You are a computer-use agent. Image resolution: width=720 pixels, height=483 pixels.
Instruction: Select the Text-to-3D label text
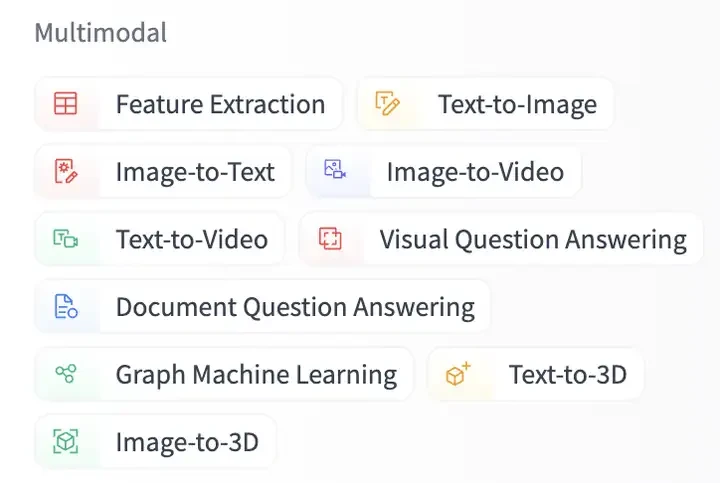click(568, 374)
